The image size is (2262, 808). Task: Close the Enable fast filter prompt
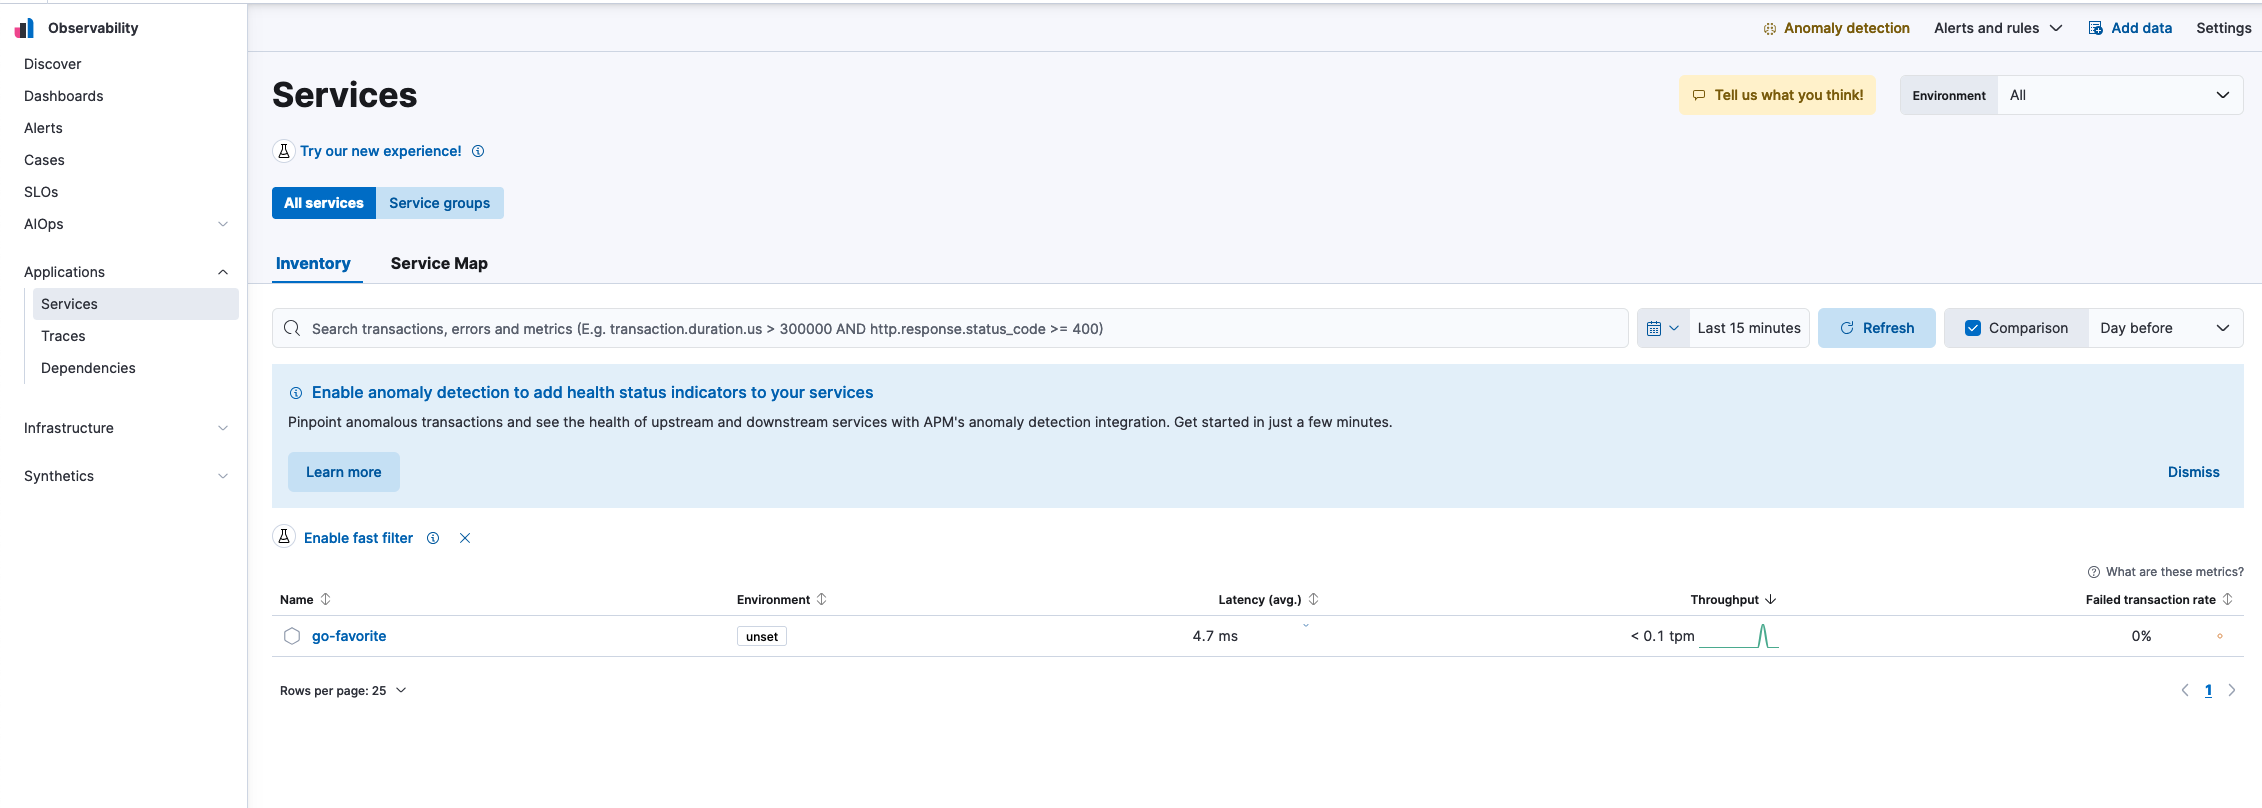pos(465,538)
